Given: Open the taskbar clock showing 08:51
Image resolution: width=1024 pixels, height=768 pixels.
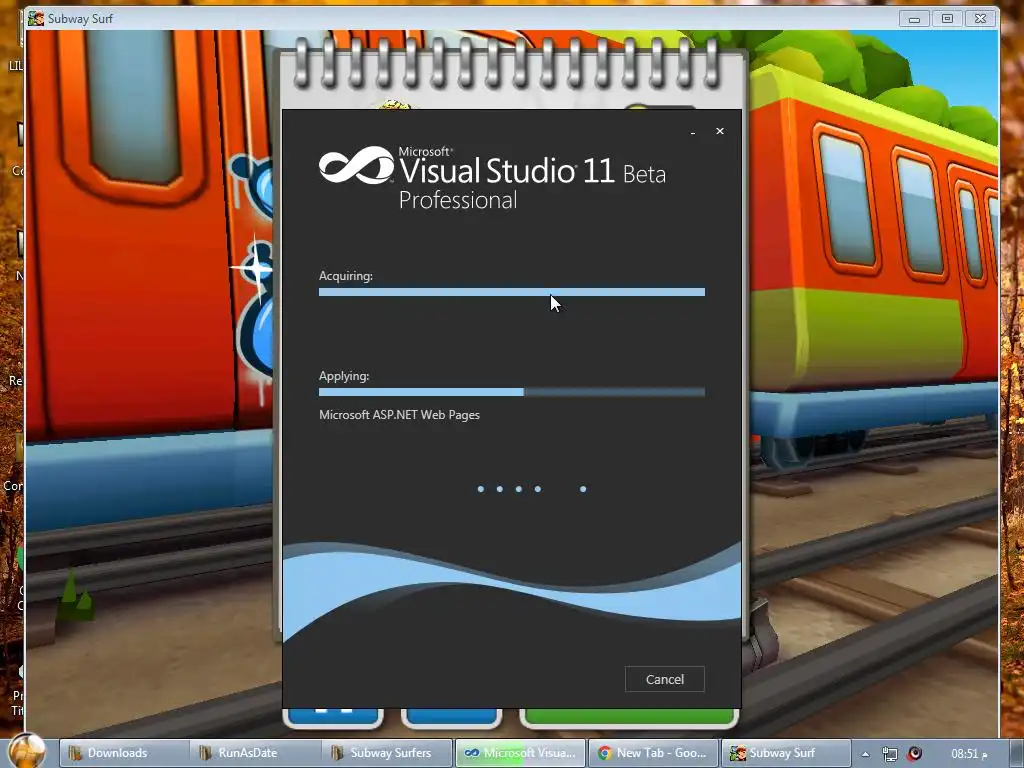Looking at the screenshot, I should click(968, 754).
